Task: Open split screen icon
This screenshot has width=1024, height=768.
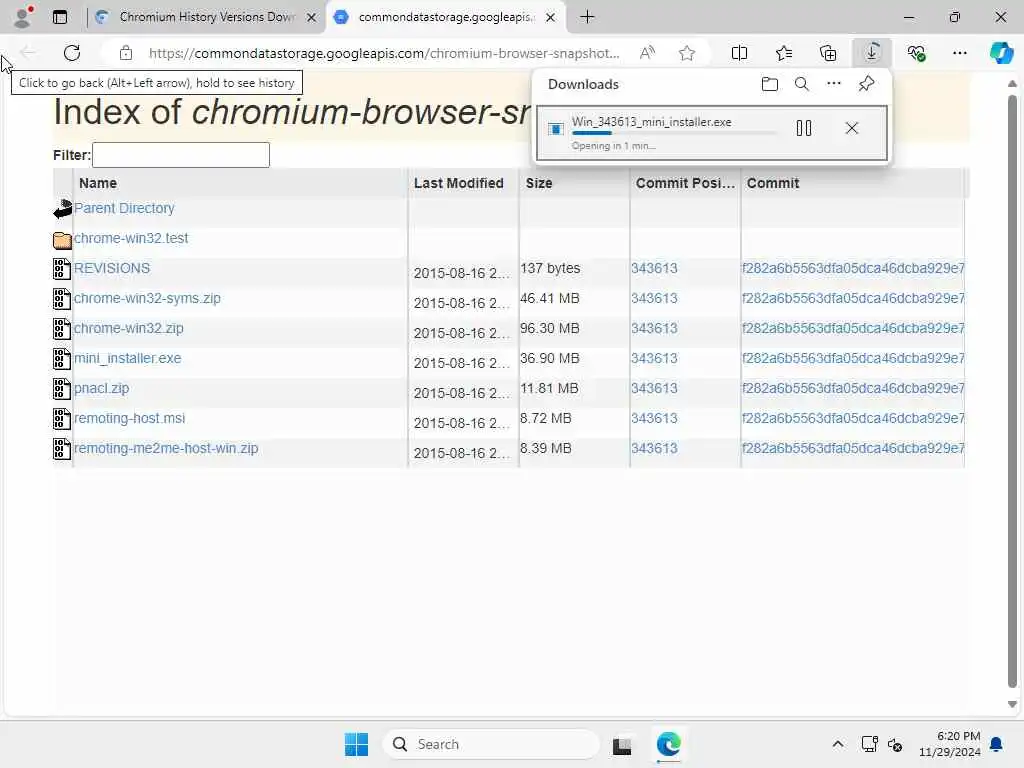Action: [x=739, y=53]
